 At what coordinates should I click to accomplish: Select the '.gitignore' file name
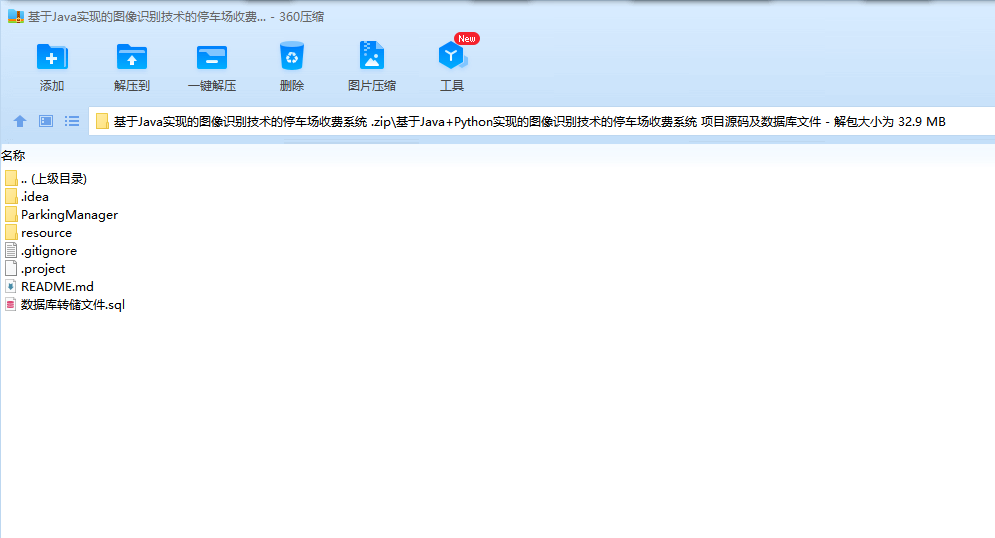(x=49, y=251)
